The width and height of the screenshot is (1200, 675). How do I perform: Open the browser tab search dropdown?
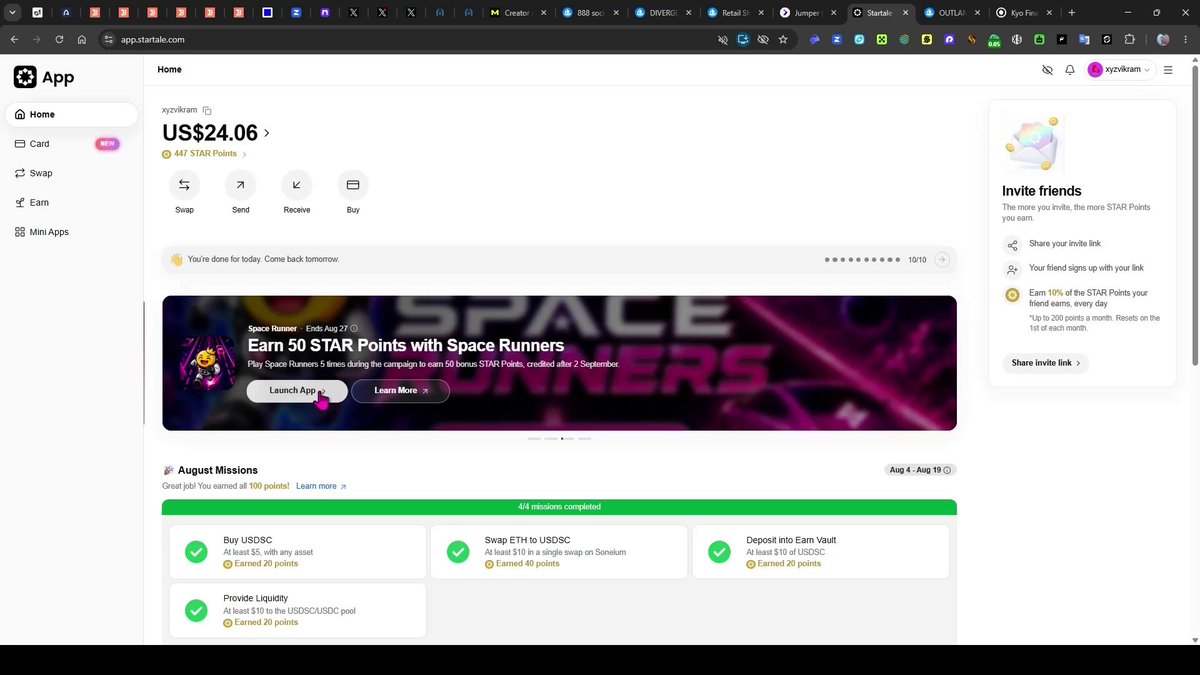point(13,13)
